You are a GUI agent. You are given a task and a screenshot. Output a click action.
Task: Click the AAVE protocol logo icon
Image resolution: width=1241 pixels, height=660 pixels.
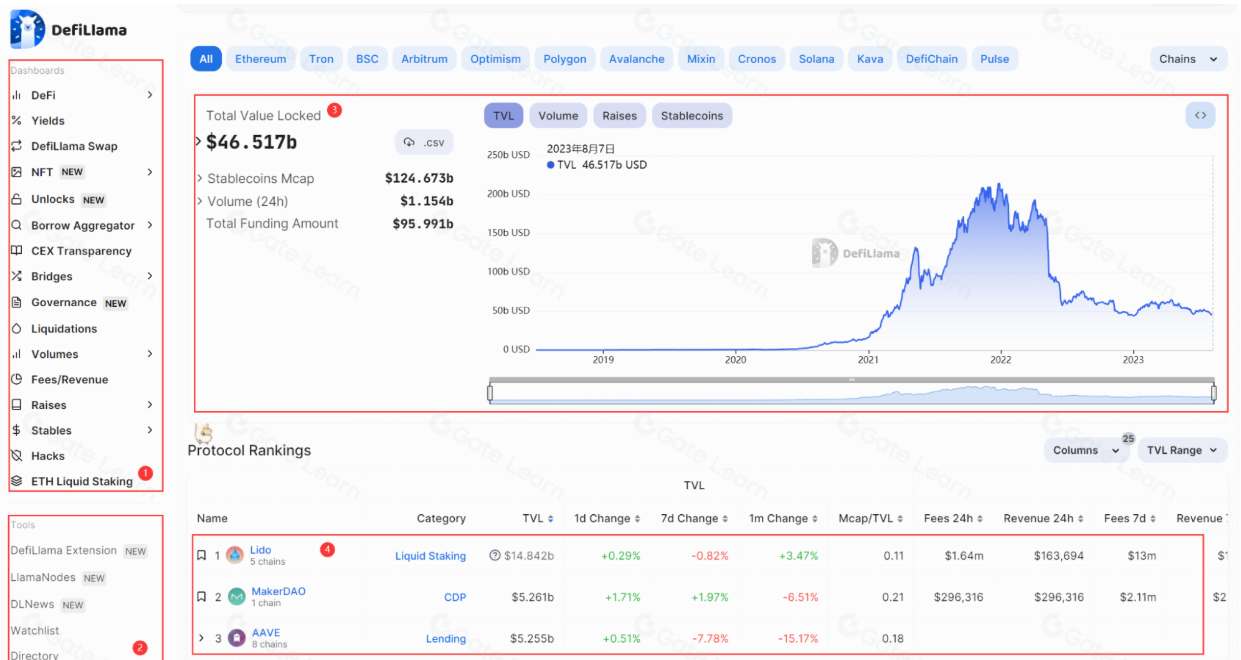tap(236, 638)
